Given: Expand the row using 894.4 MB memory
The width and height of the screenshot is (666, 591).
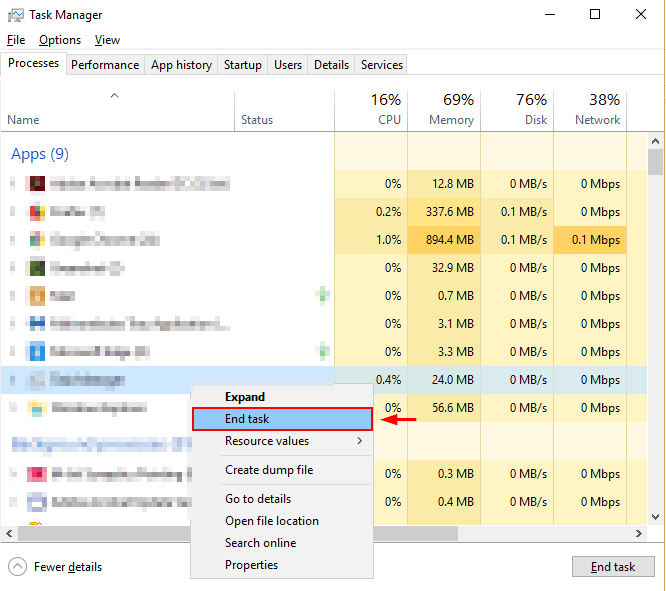Looking at the screenshot, I should (x=13, y=240).
